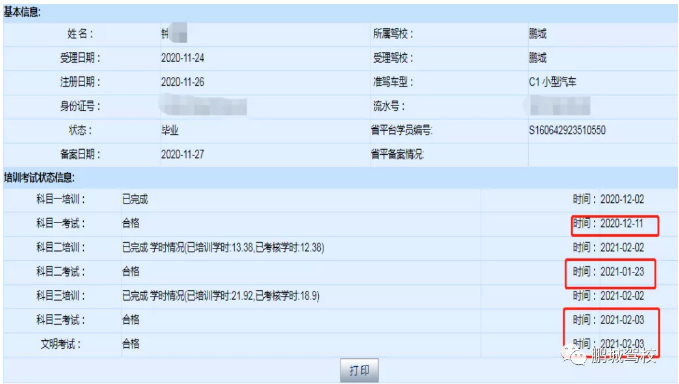
Task: Click the 文明考试 result 合格
Action: [x=130, y=344]
